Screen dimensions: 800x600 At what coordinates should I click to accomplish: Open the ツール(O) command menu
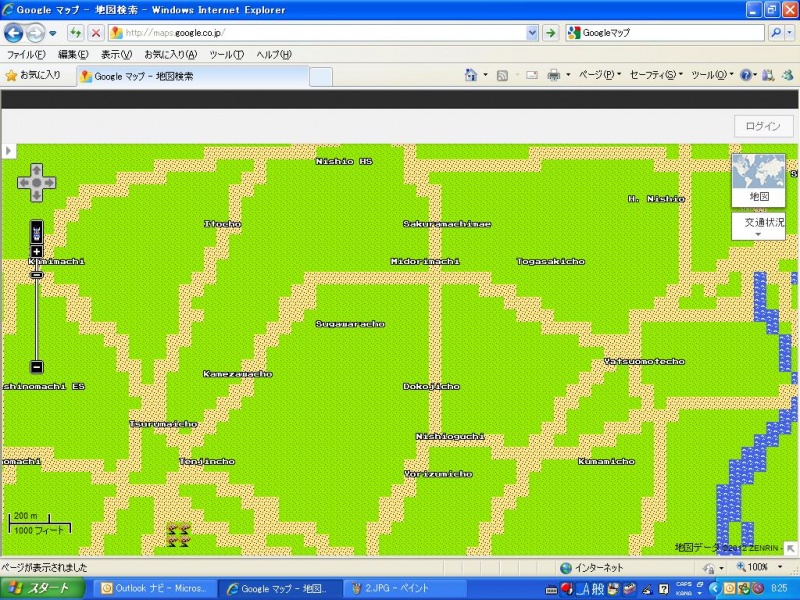pyautogui.click(x=712, y=75)
